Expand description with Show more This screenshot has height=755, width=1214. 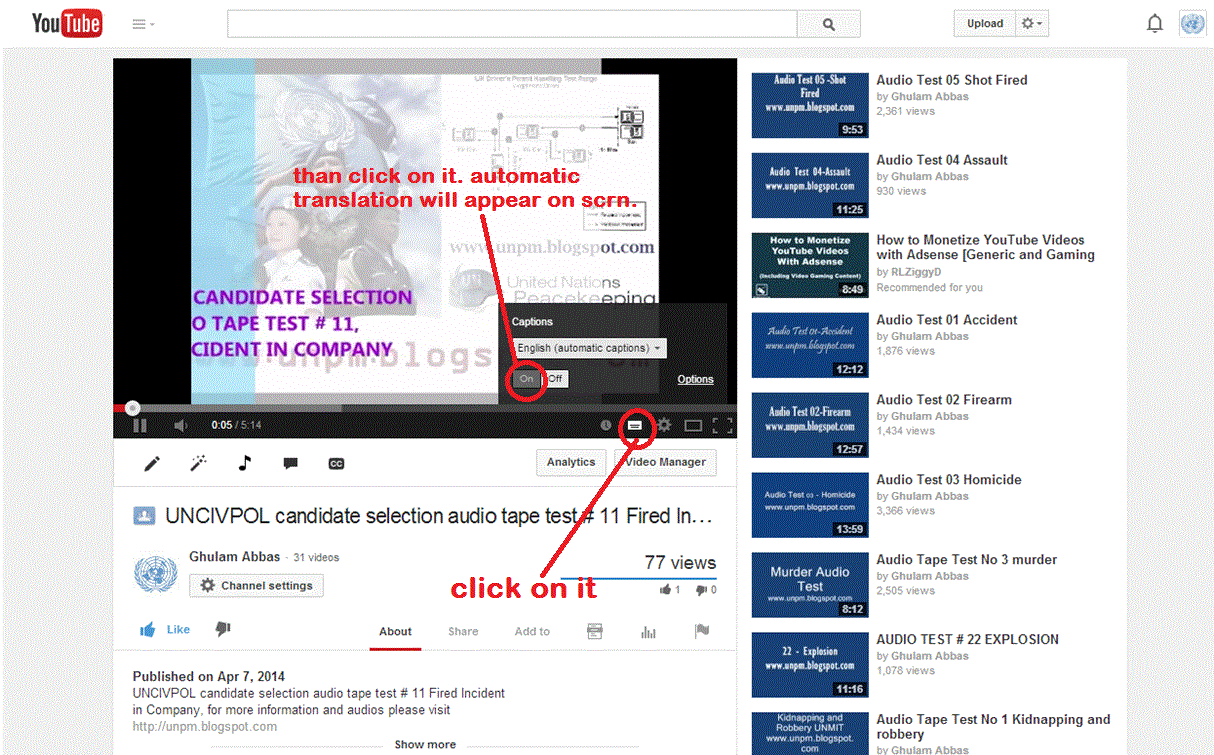point(425,744)
